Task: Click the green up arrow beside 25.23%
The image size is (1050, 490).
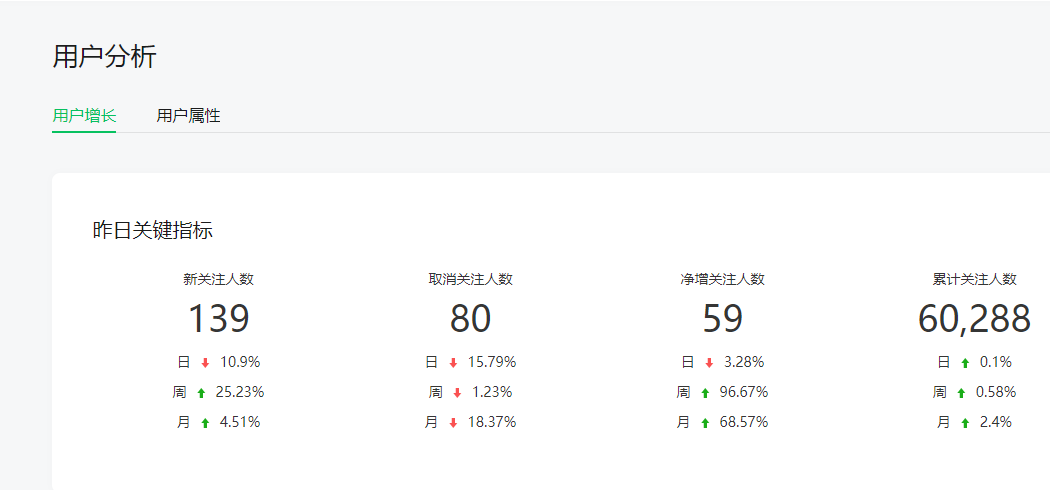Action: coord(201,393)
